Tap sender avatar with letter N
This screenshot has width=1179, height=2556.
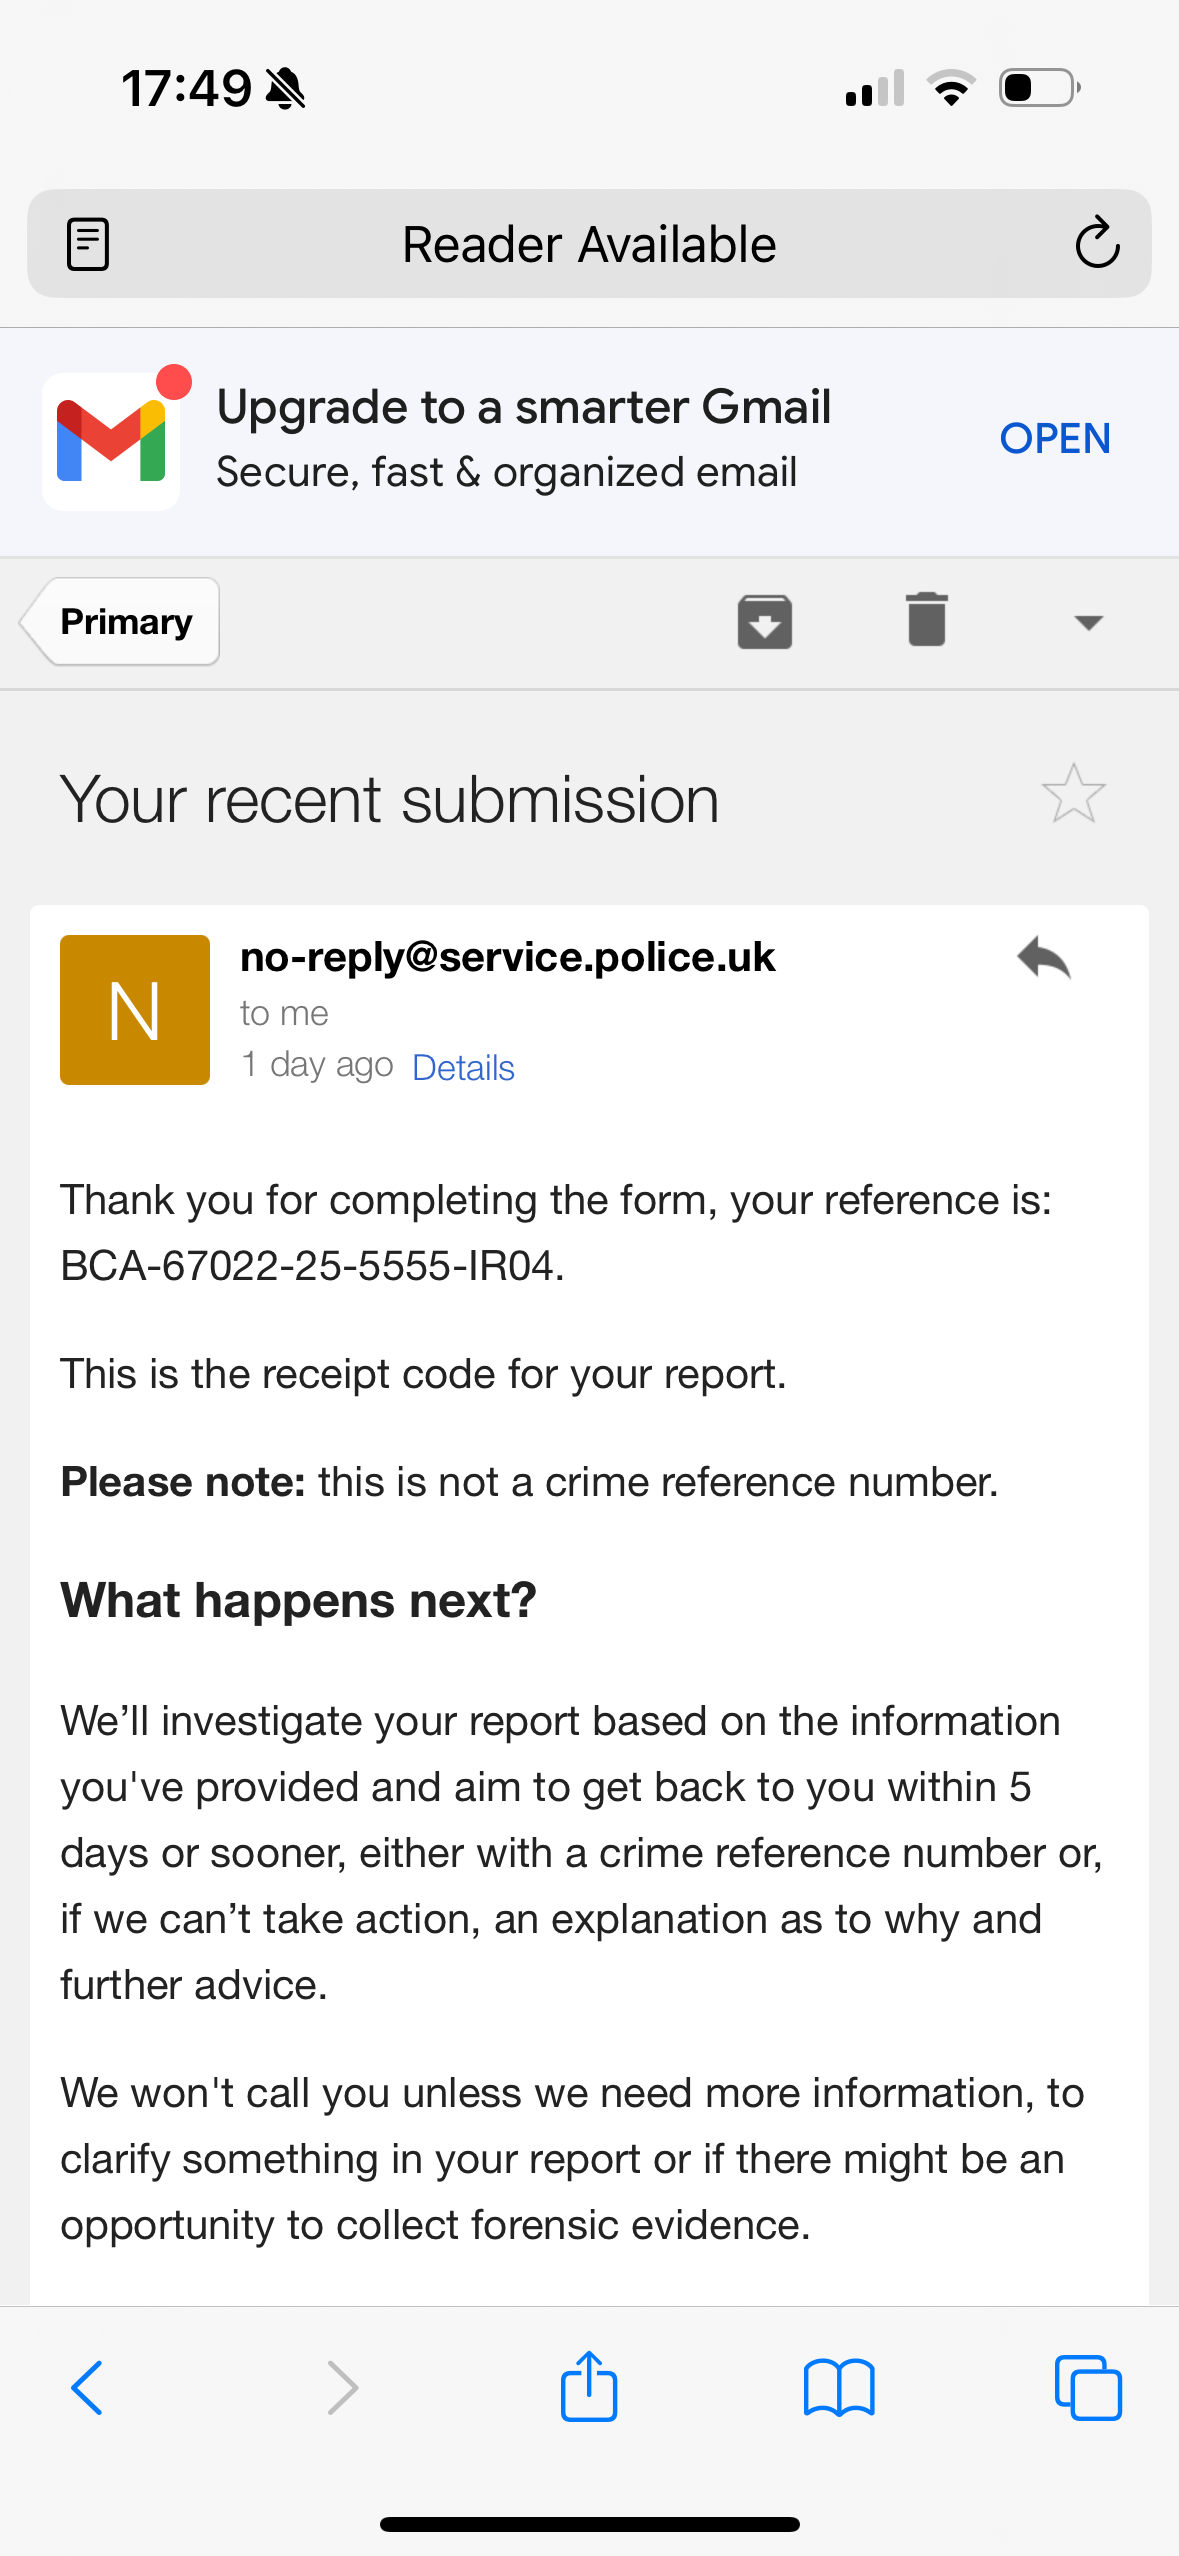pyautogui.click(x=135, y=1010)
